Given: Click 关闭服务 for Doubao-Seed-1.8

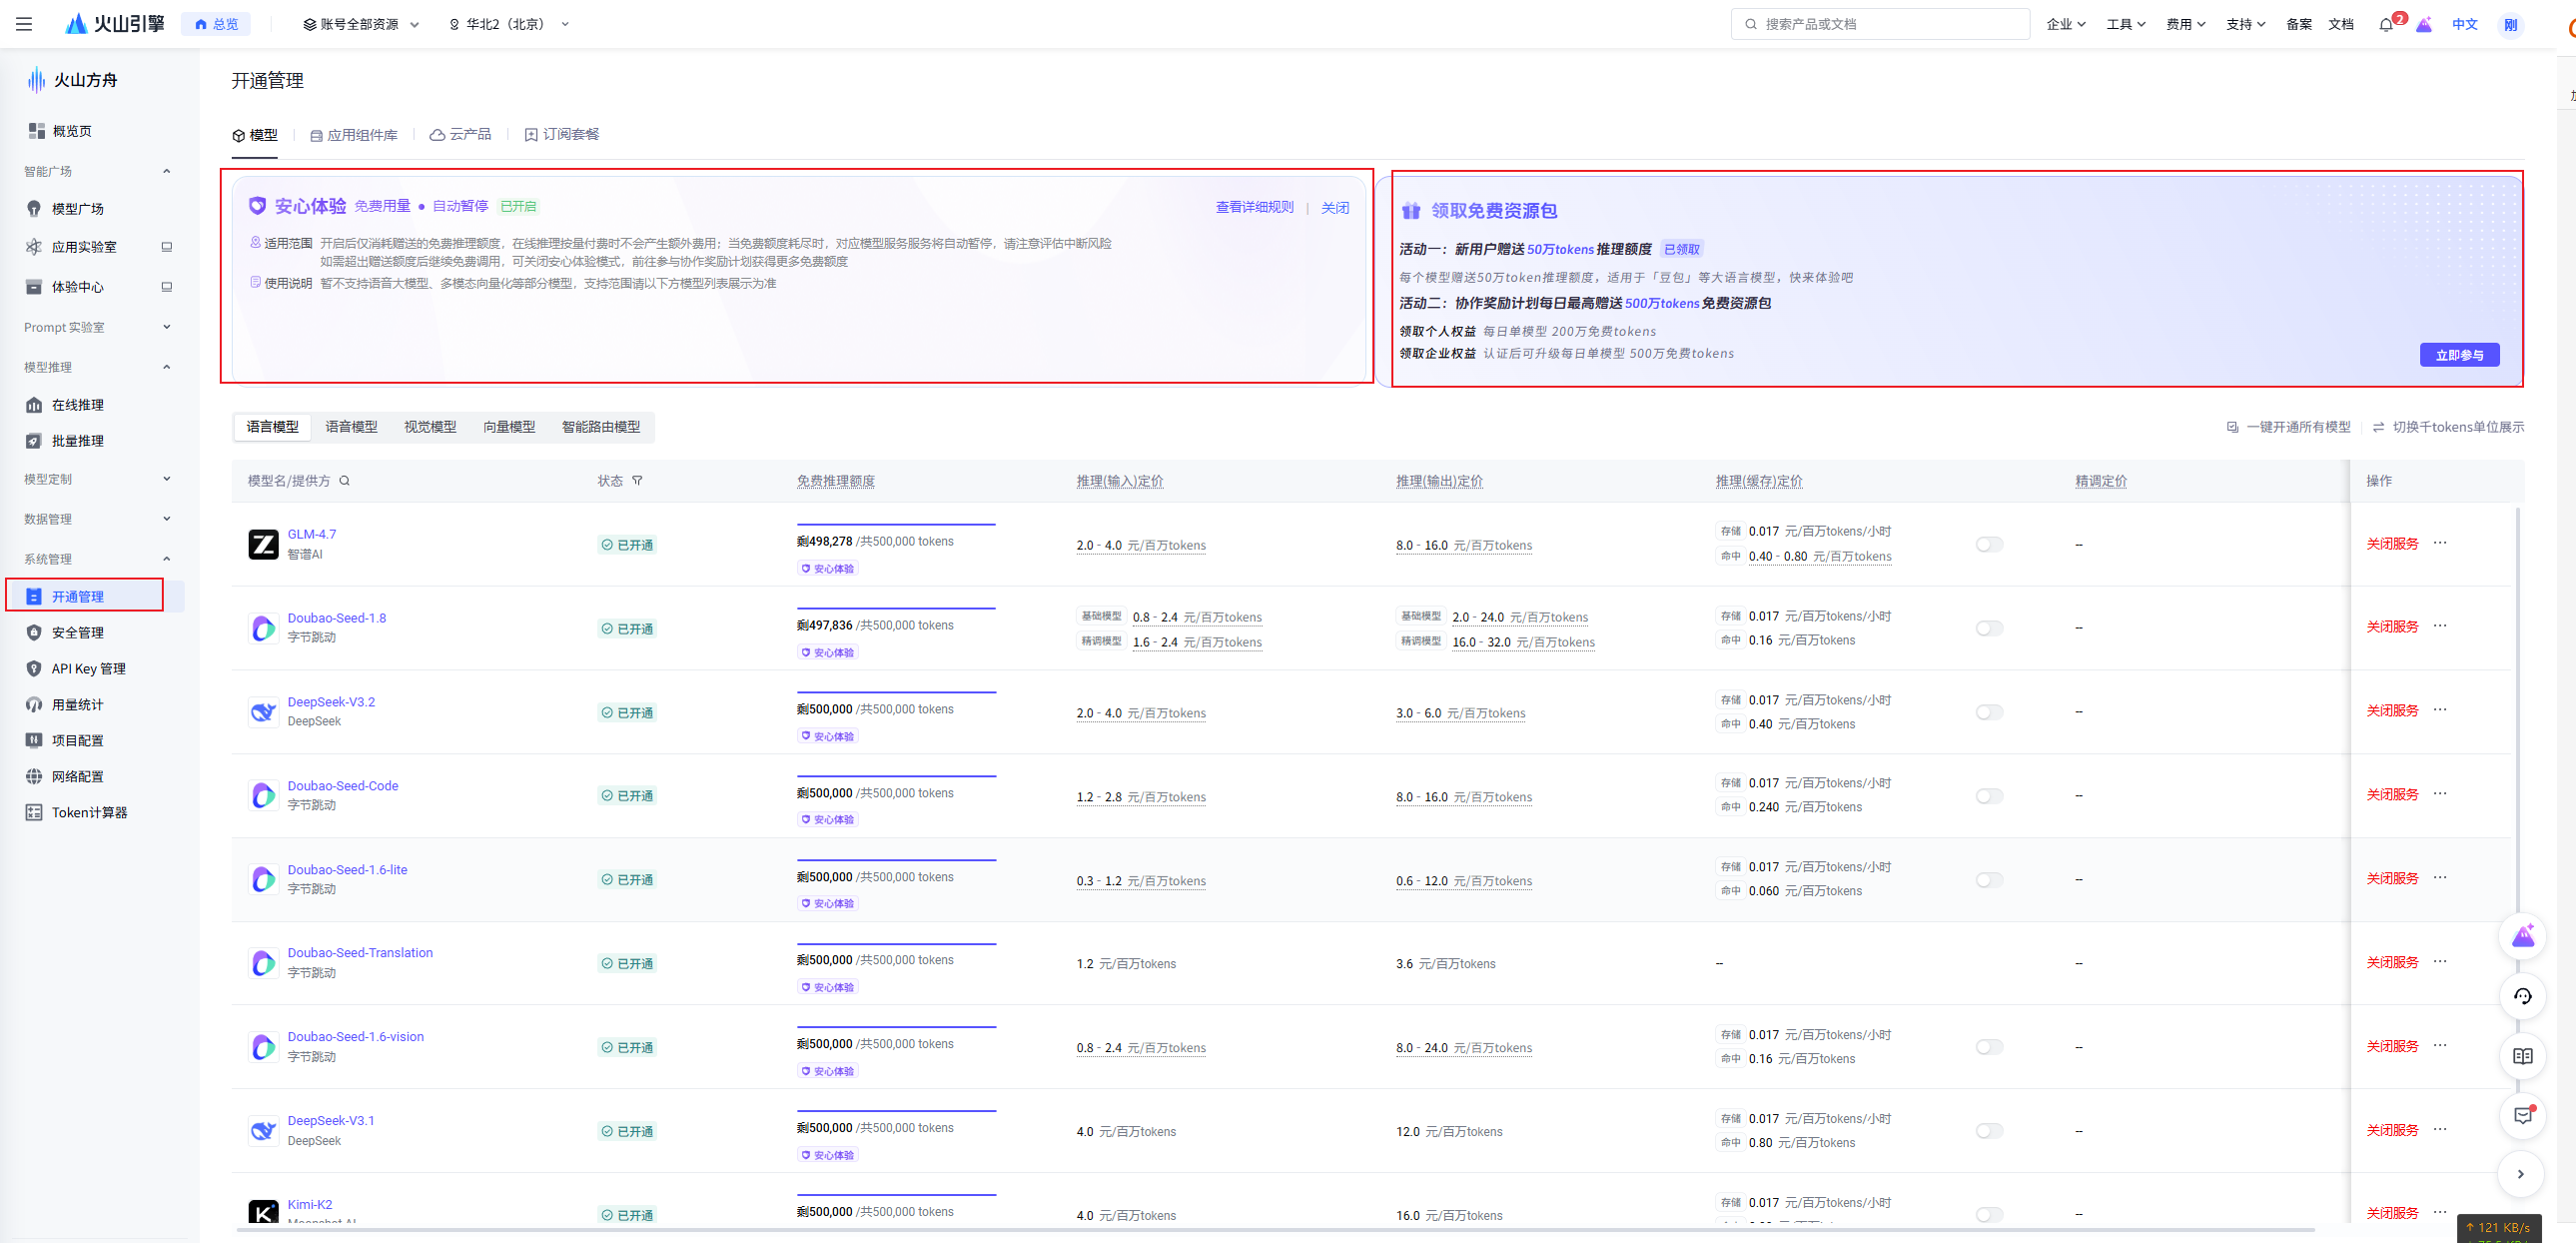Looking at the screenshot, I should (2391, 627).
